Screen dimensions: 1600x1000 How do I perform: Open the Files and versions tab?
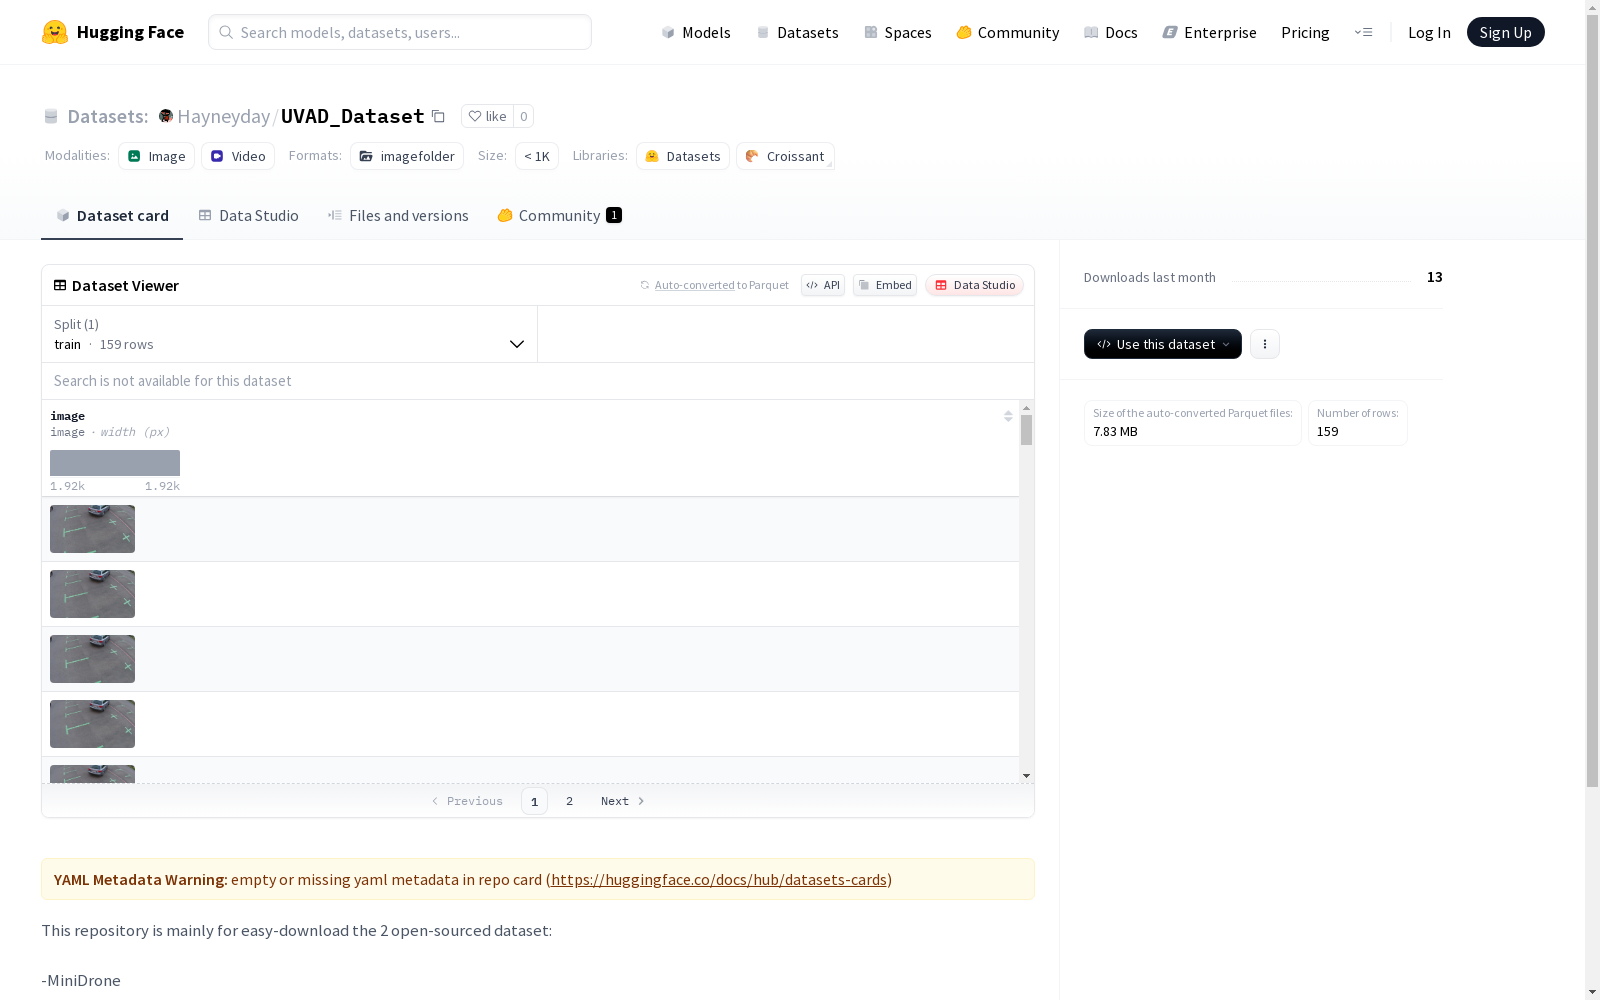(x=398, y=215)
